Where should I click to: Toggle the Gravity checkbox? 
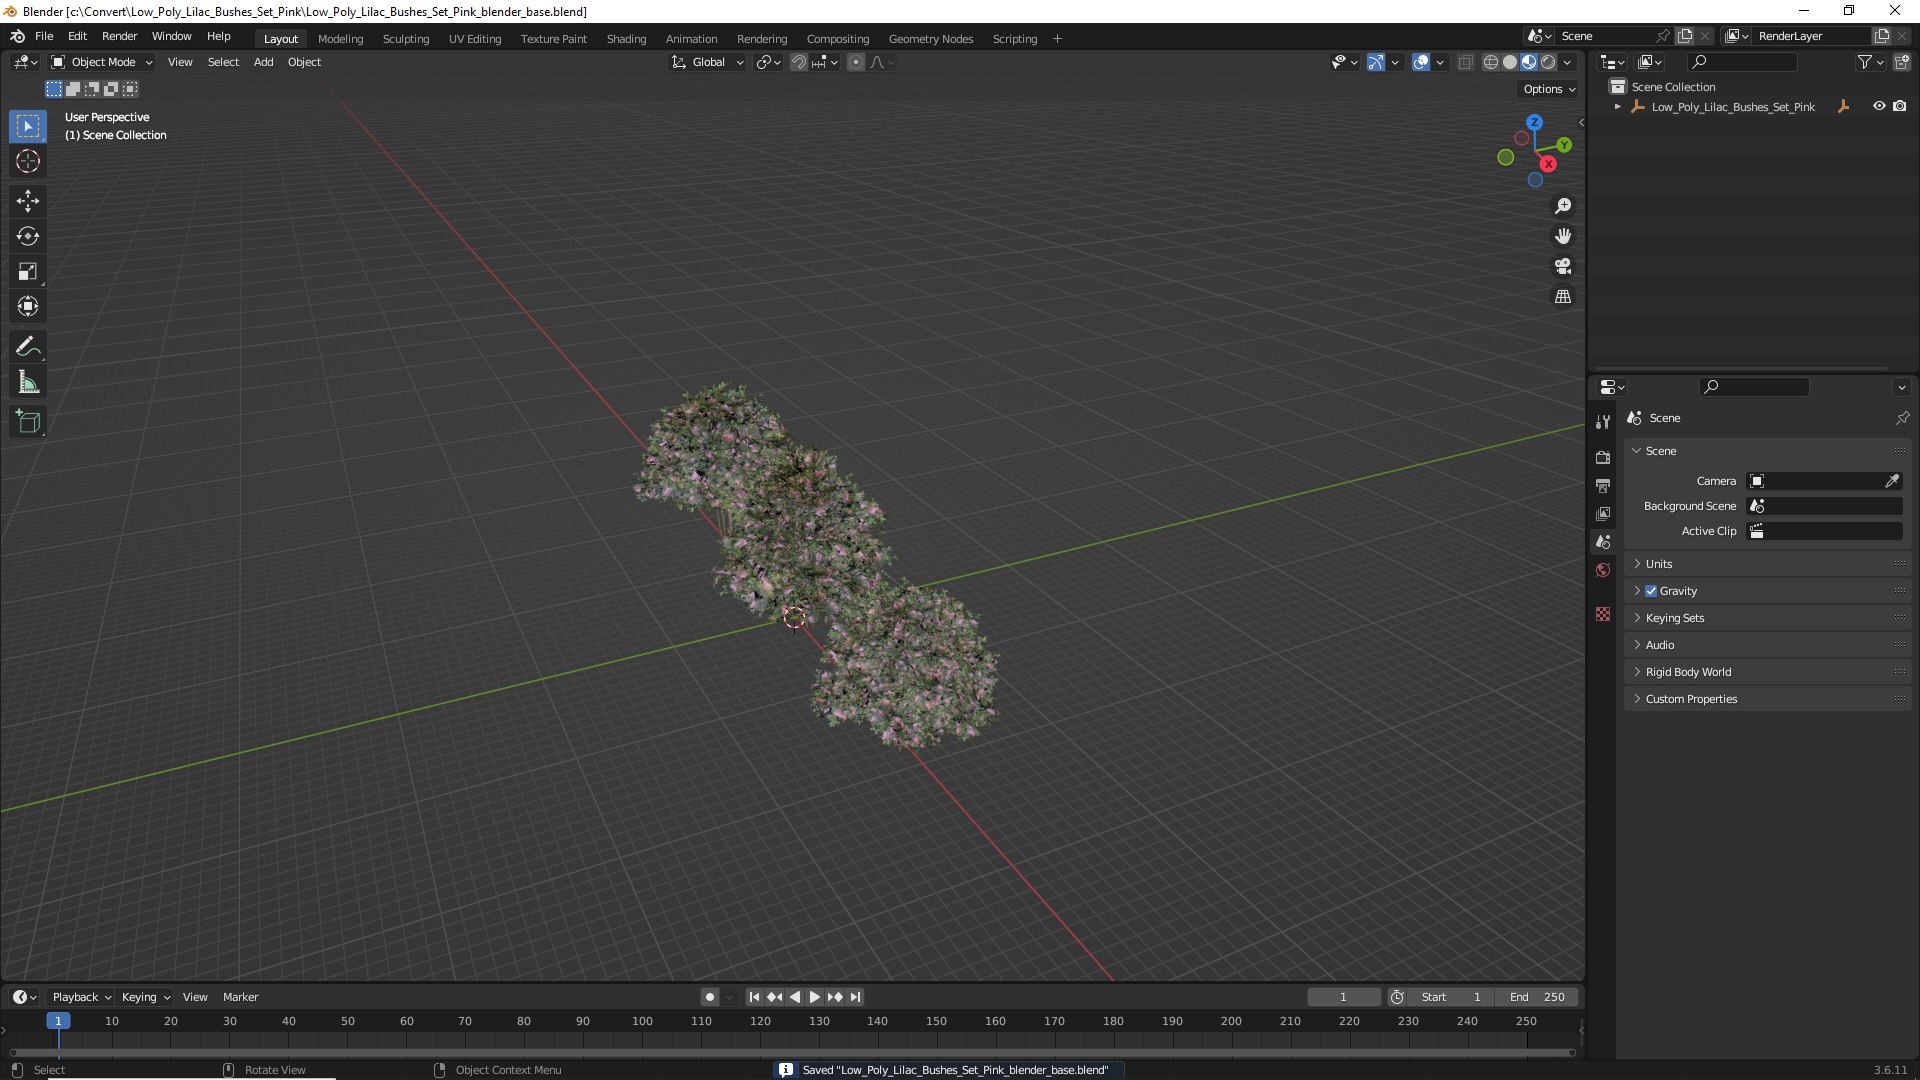coord(1651,591)
